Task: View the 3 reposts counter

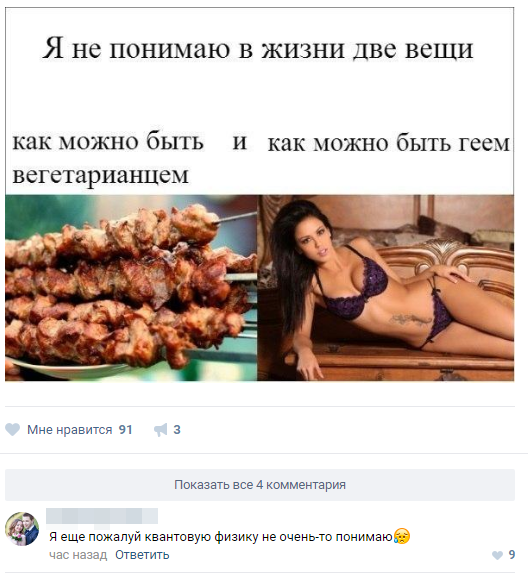Action: click(x=177, y=429)
